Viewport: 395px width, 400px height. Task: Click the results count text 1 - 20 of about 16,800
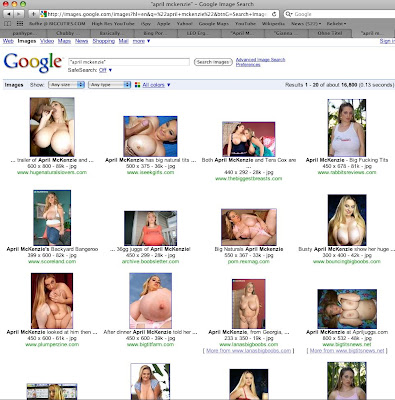(331, 85)
